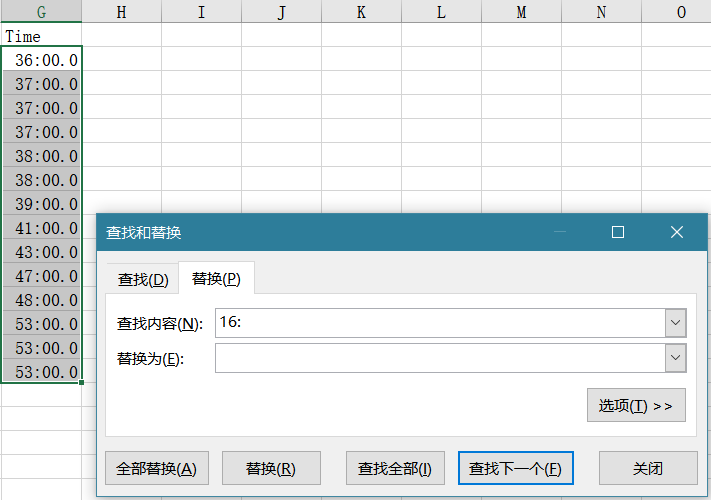Click the fill handle at selection corner
This screenshot has width=711, height=500.
pyautogui.click(x=81, y=383)
